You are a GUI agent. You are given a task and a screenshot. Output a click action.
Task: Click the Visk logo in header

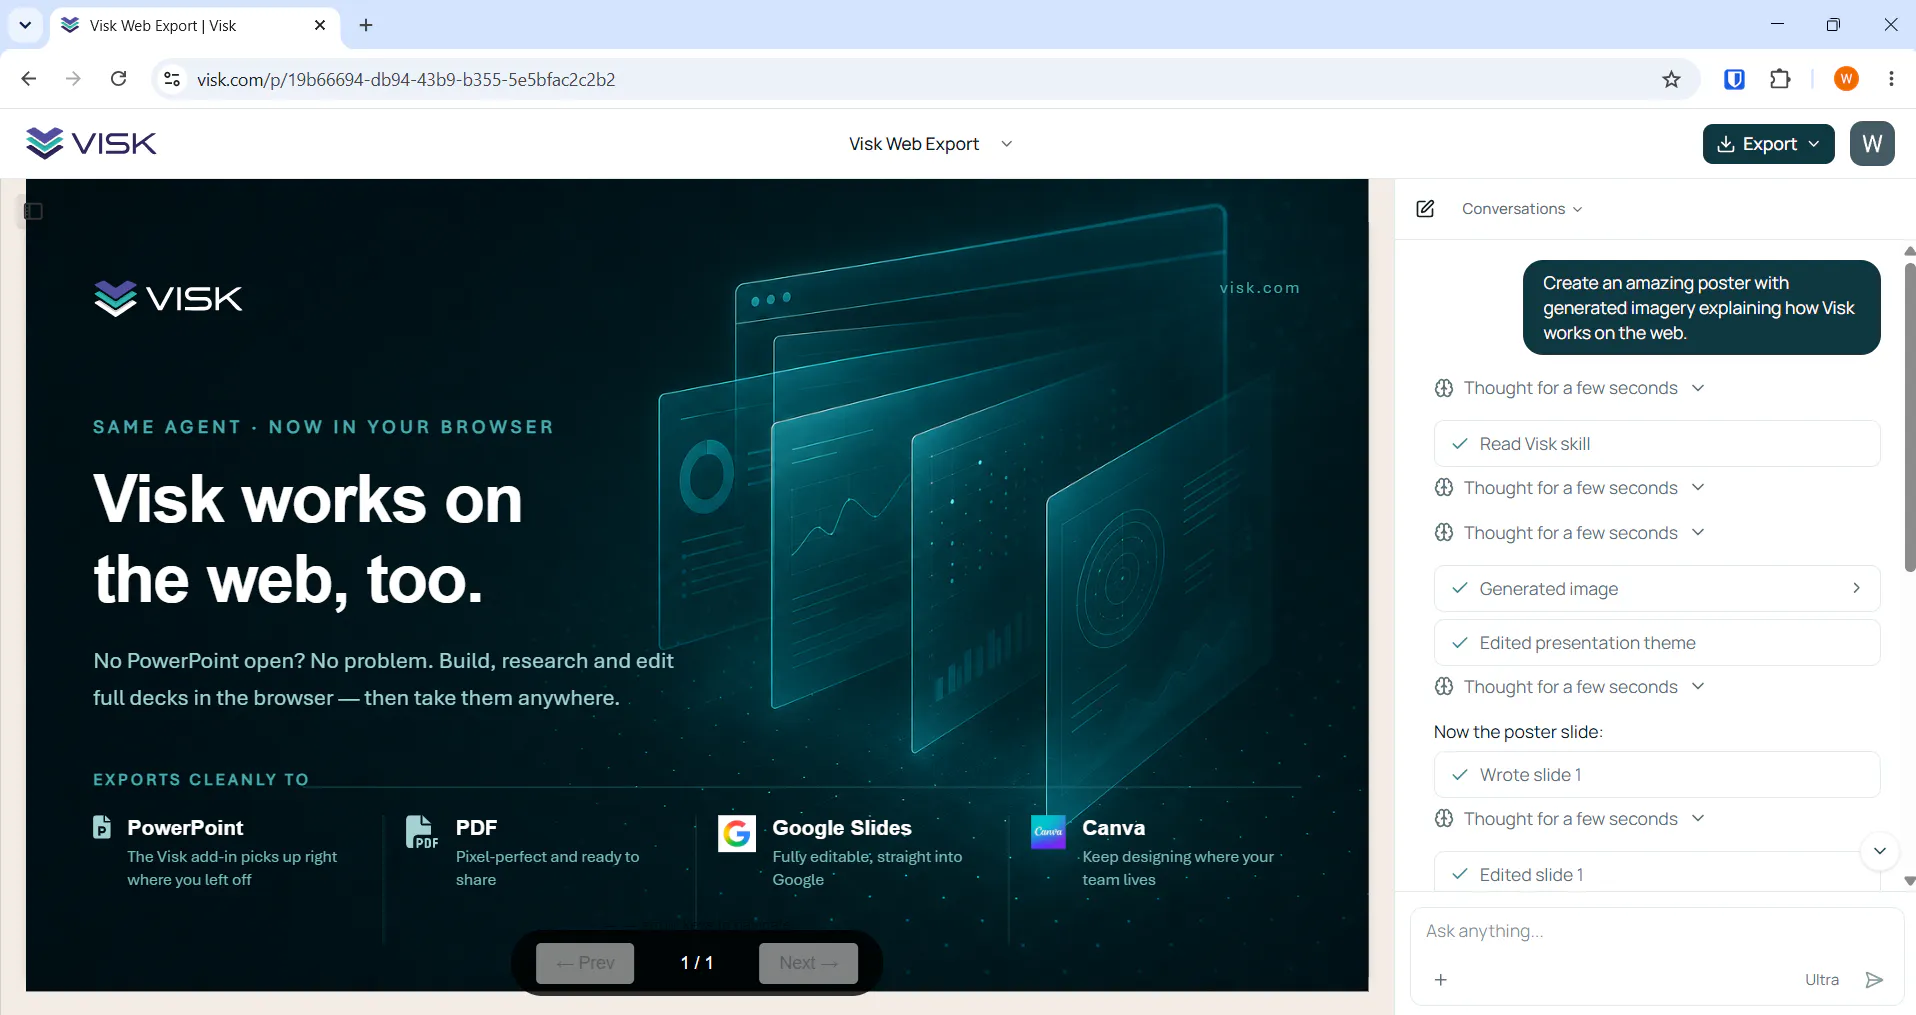coord(91,143)
